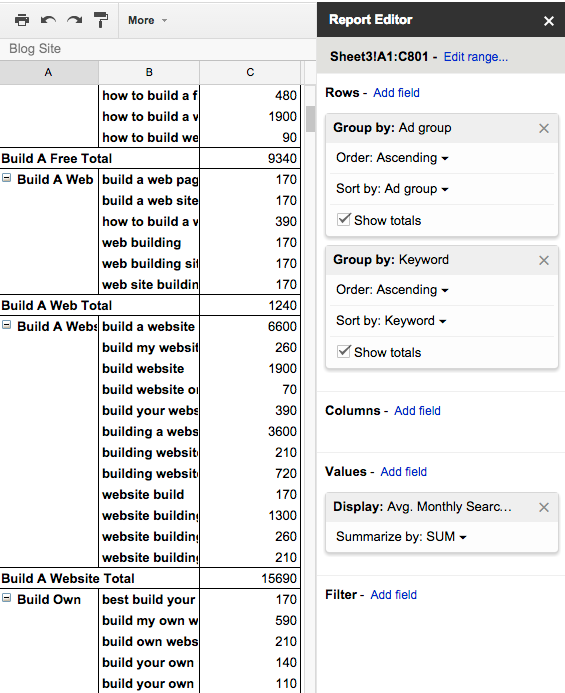Screen dimensions: 565x693
Task: Click the cell with value 6600
Action: pyautogui.click(x=250, y=327)
